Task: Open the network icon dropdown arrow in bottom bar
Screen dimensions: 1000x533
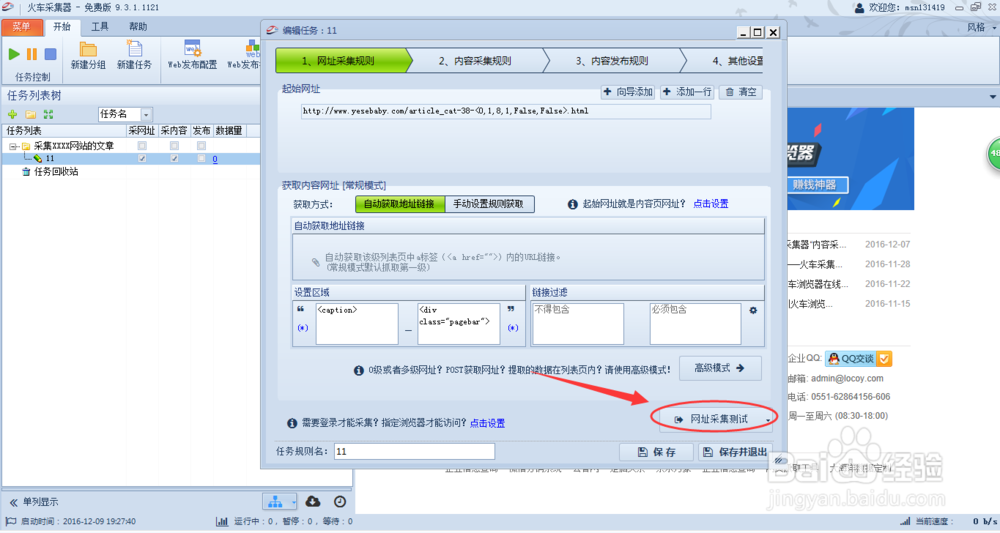Action: [x=293, y=502]
